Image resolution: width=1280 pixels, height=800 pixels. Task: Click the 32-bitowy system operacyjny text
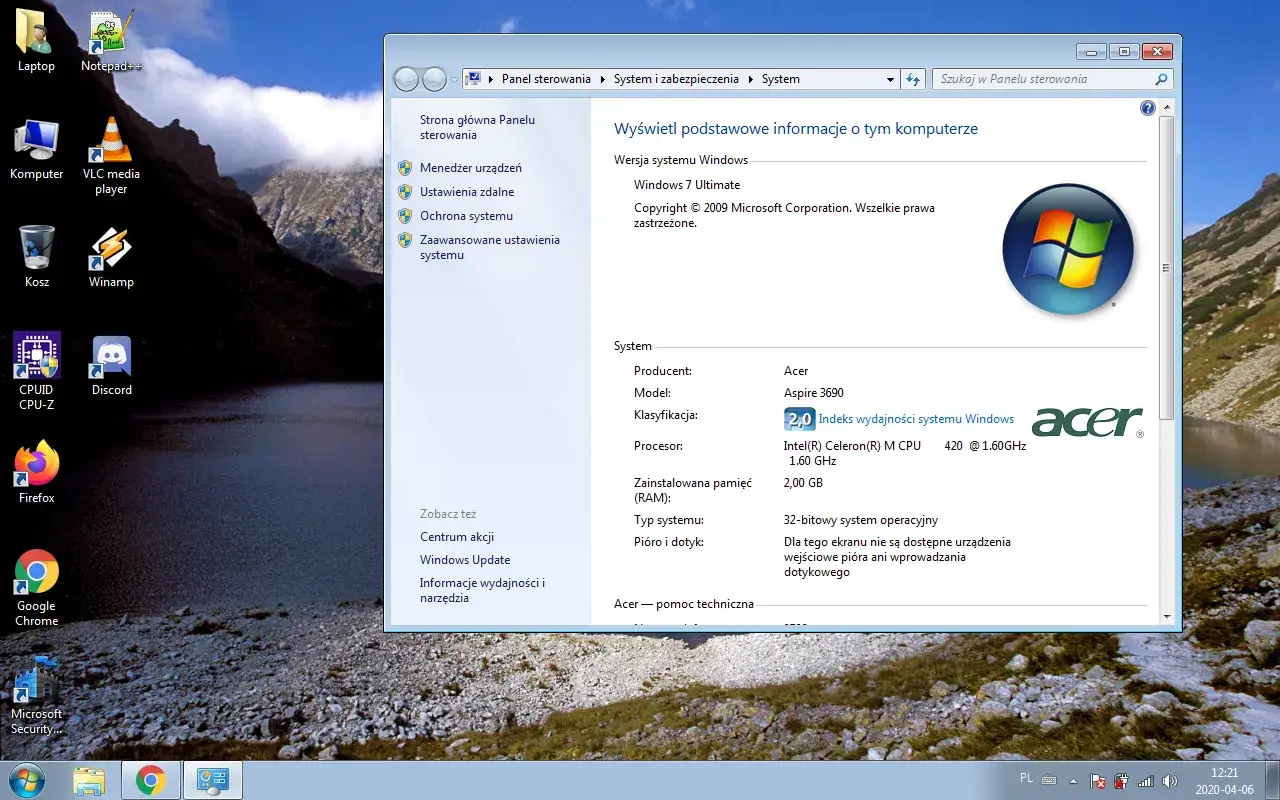[x=861, y=520]
